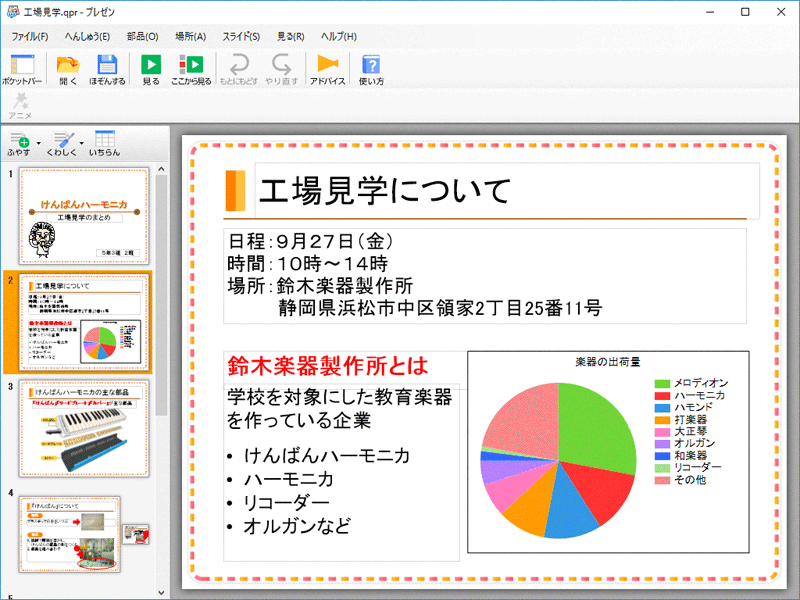Screen dimensions: 800x600
Task: Play from here with ここから見る
Action: coord(191,69)
